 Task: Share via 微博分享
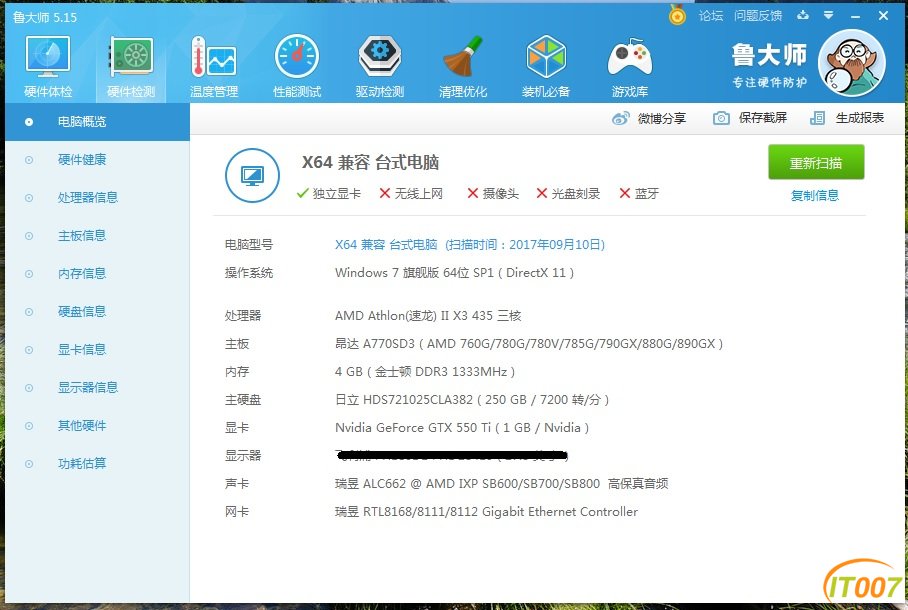[649, 118]
